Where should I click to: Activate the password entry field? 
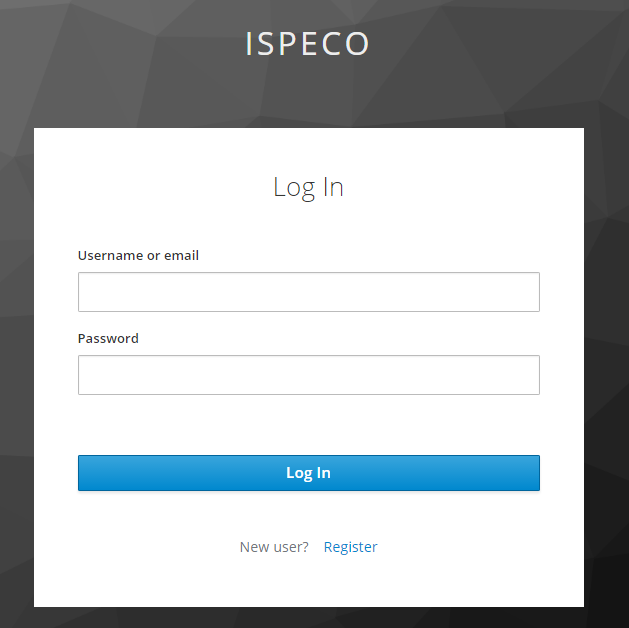point(308,375)
